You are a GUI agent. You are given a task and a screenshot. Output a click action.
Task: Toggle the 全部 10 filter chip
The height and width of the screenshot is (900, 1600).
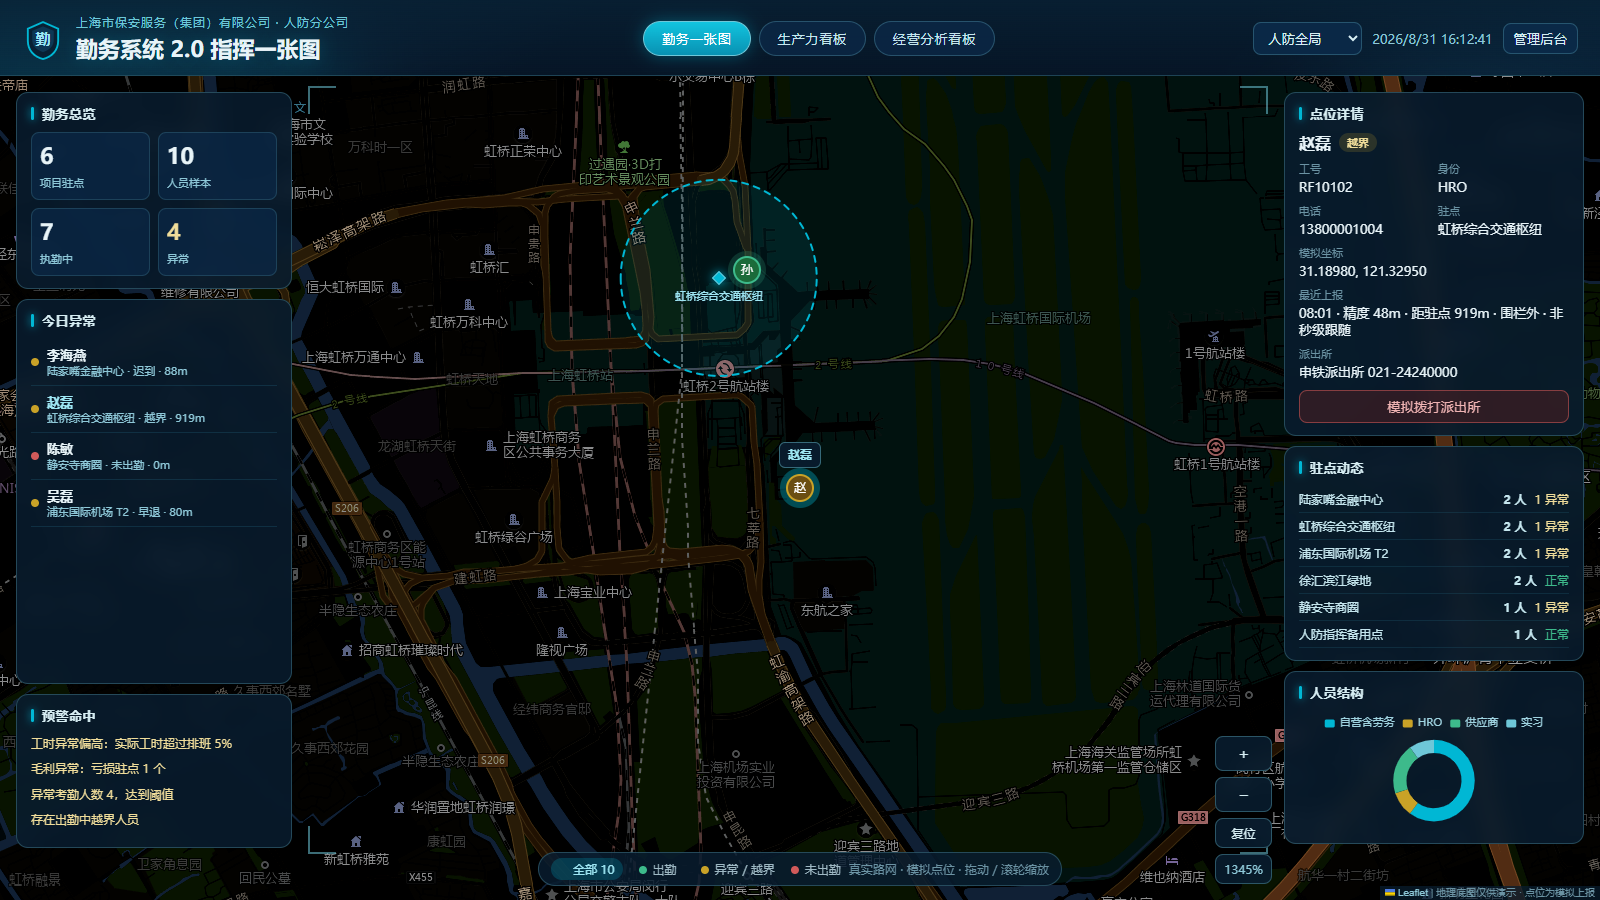(x=594, y=870)
